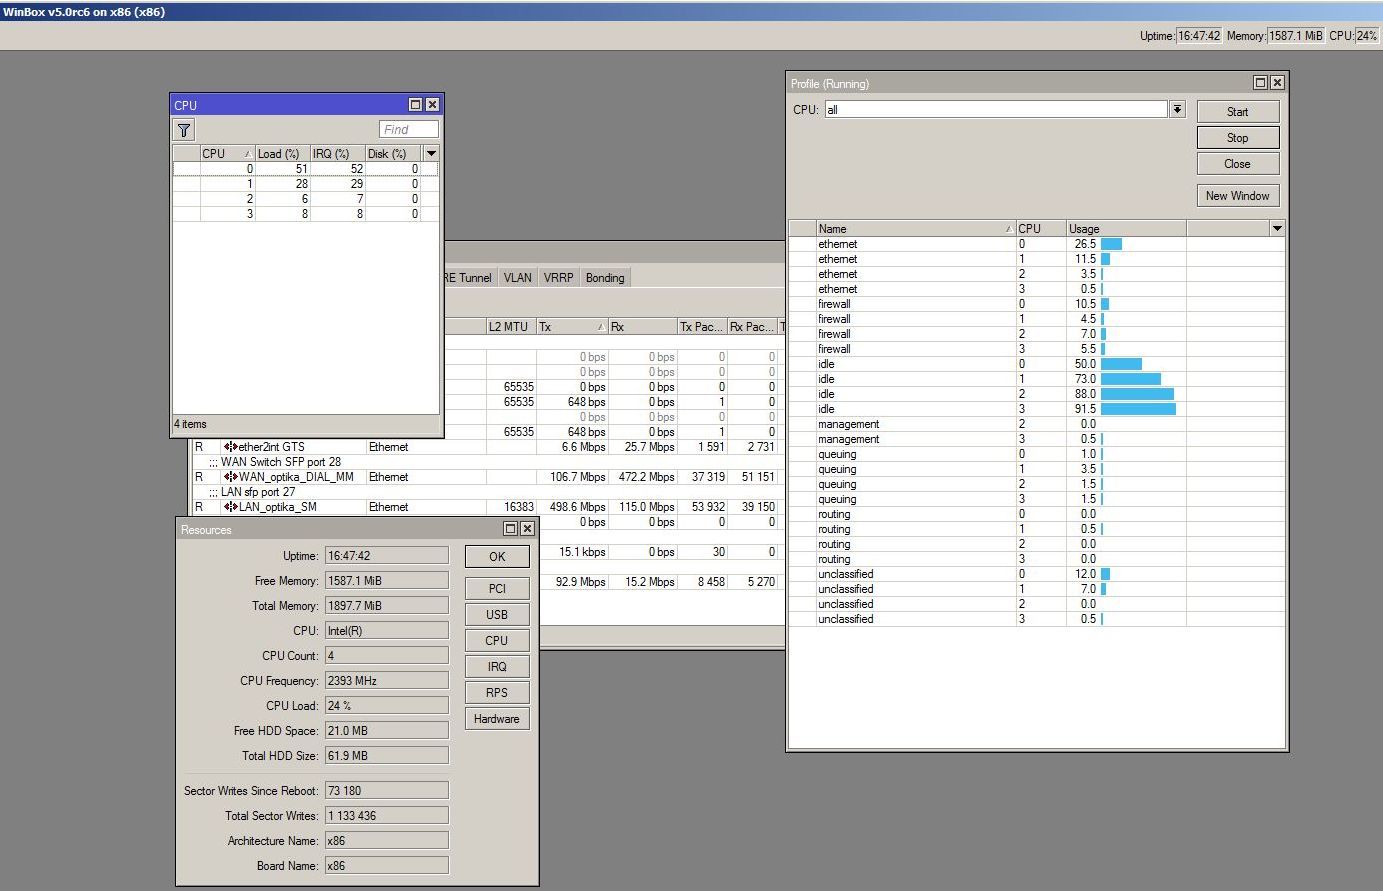Viewport: 1383px width, 891px height.
Task: Click IRQ button in Resources window
Action: [497, 667]
